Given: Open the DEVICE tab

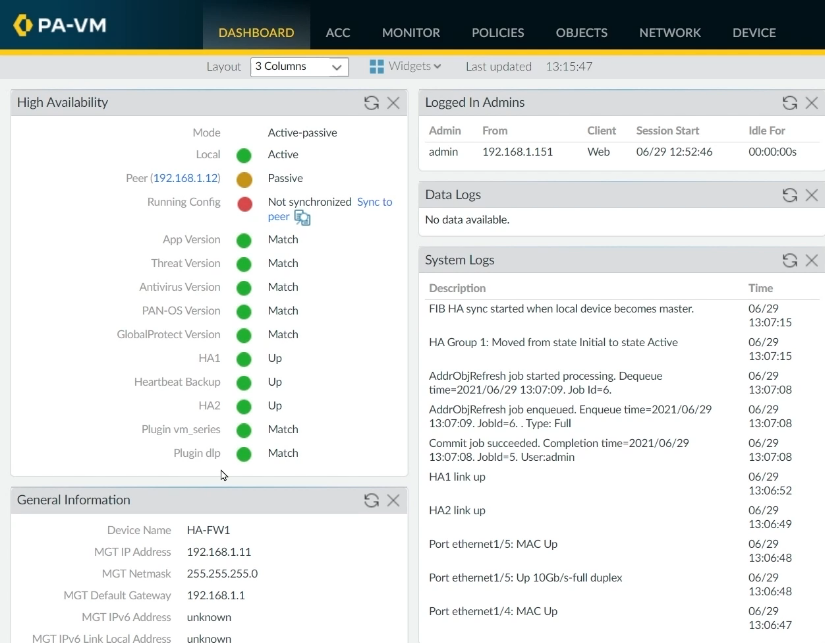Looking at the screenshot, I should [754, 33].
